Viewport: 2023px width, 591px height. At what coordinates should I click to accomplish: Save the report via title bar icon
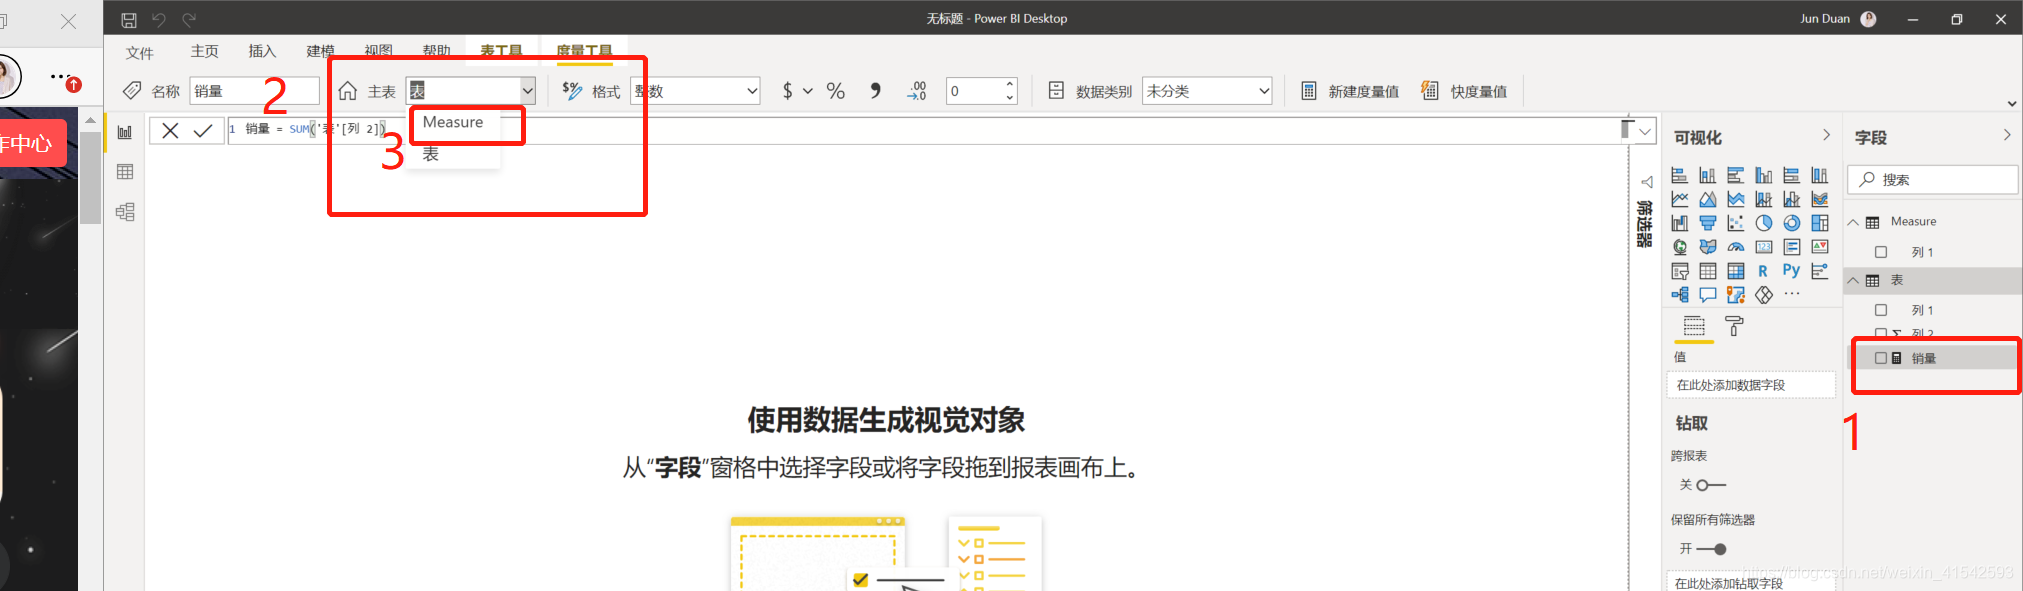tap(129, 19)
